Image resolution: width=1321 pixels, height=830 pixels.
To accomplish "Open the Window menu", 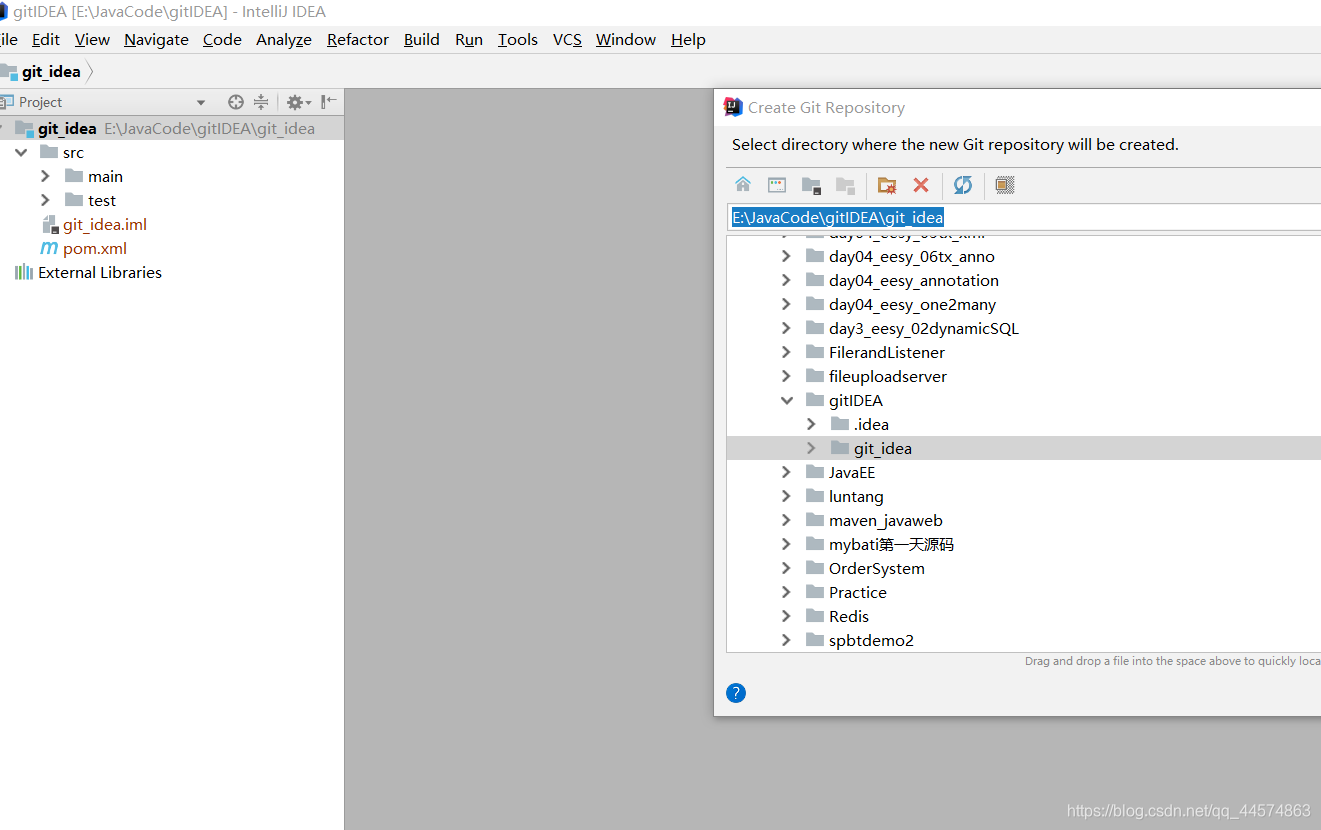I will [x=626, y=39].
